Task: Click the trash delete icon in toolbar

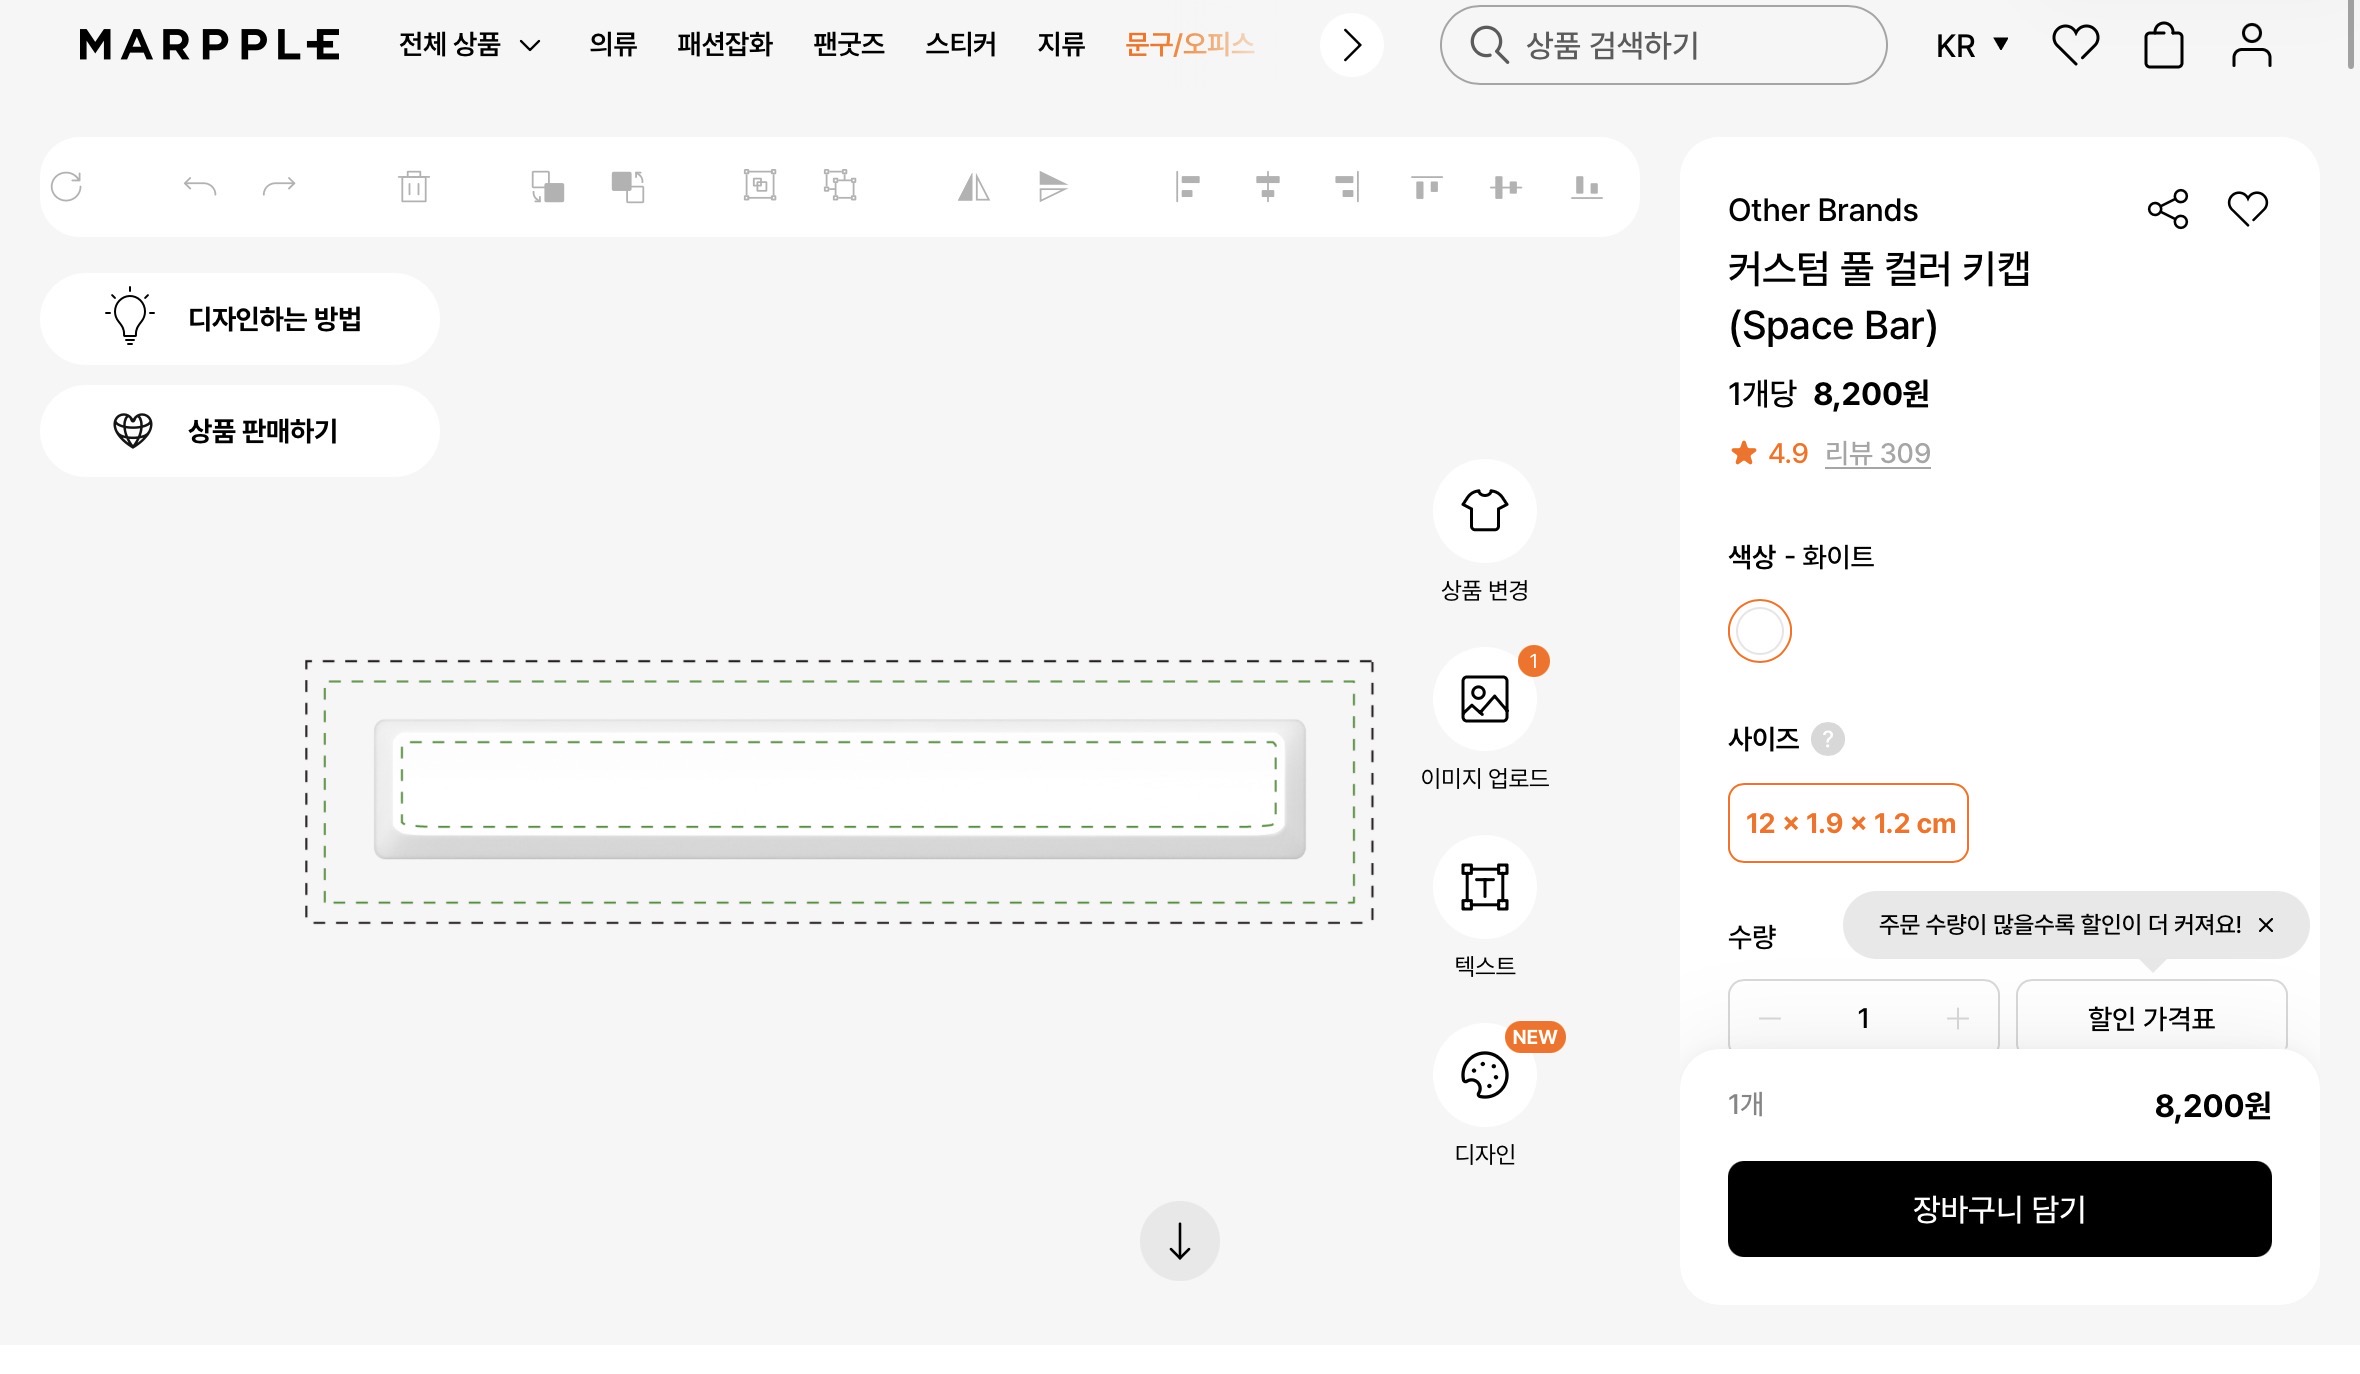Action: tap(413, 187)
